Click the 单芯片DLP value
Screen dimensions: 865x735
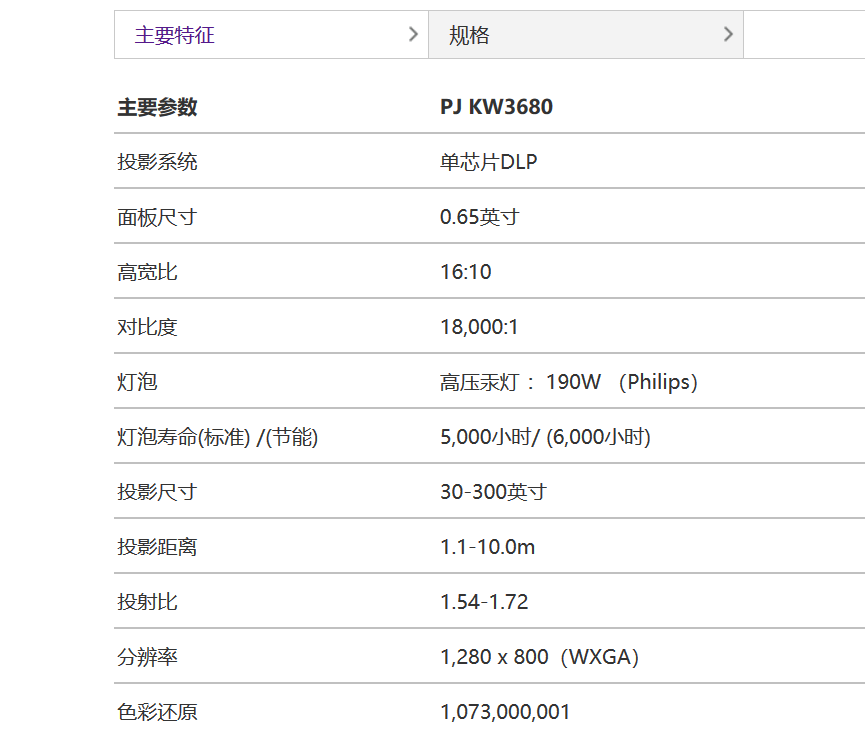(488, 162)
